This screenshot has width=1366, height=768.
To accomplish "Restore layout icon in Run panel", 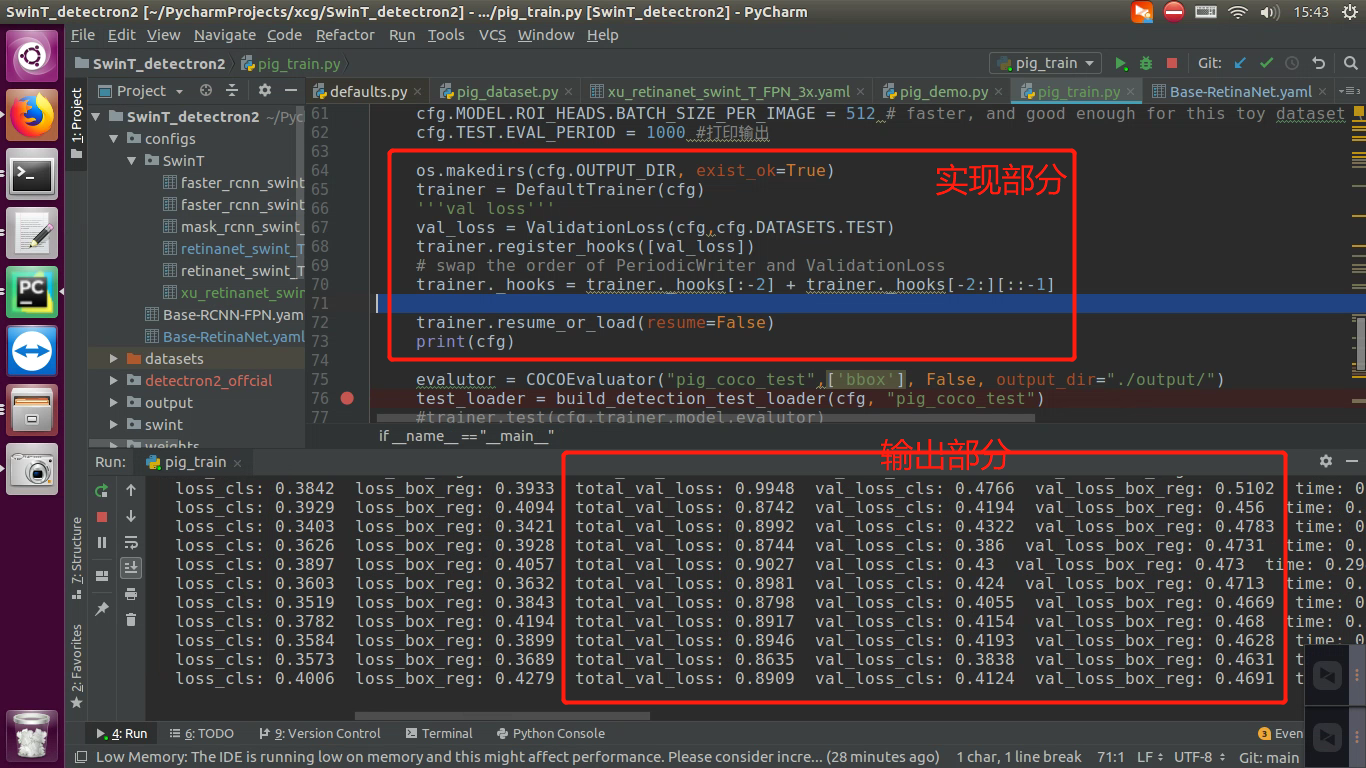I will [102, 576].
